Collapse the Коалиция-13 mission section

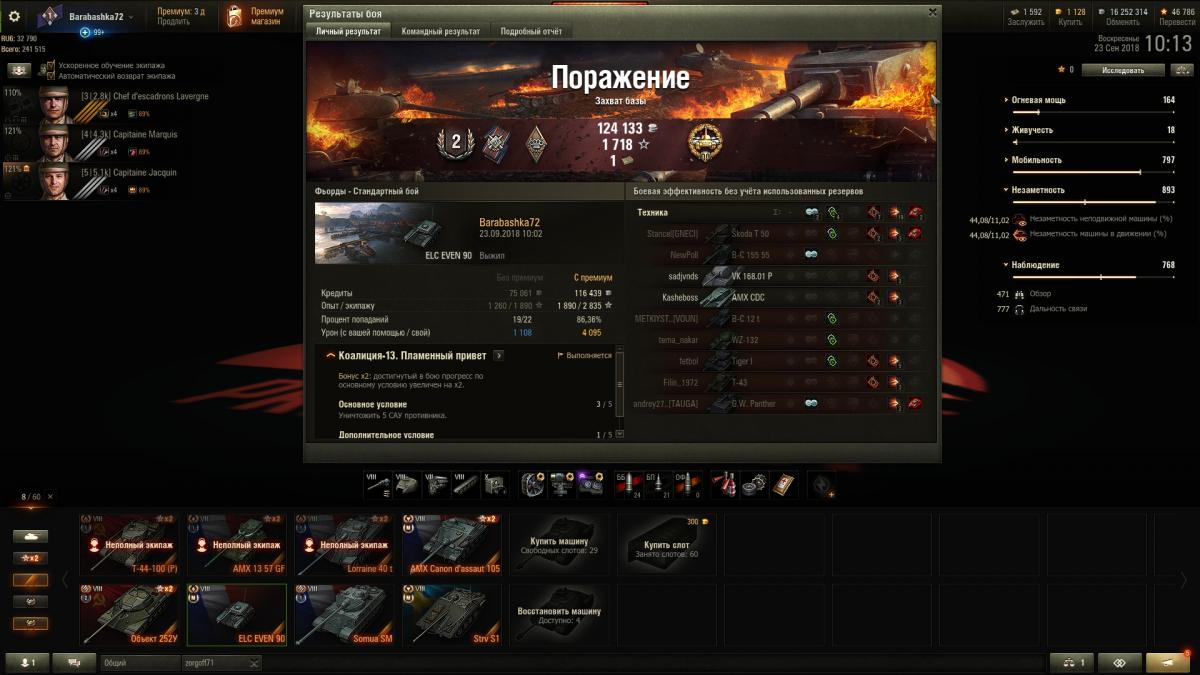click(x=331, y=356)
